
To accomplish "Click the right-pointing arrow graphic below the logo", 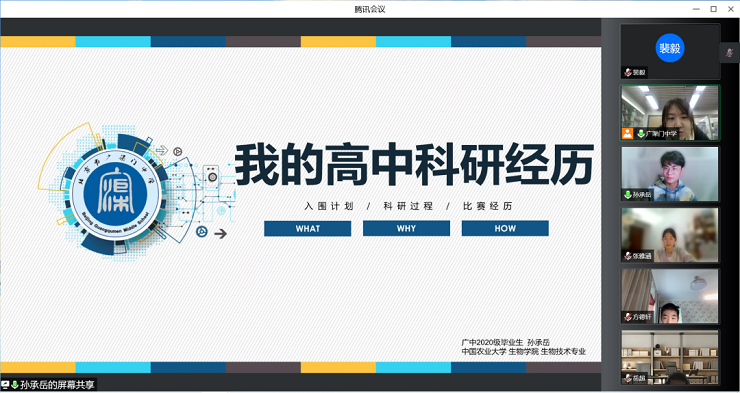I will point(220,234).
